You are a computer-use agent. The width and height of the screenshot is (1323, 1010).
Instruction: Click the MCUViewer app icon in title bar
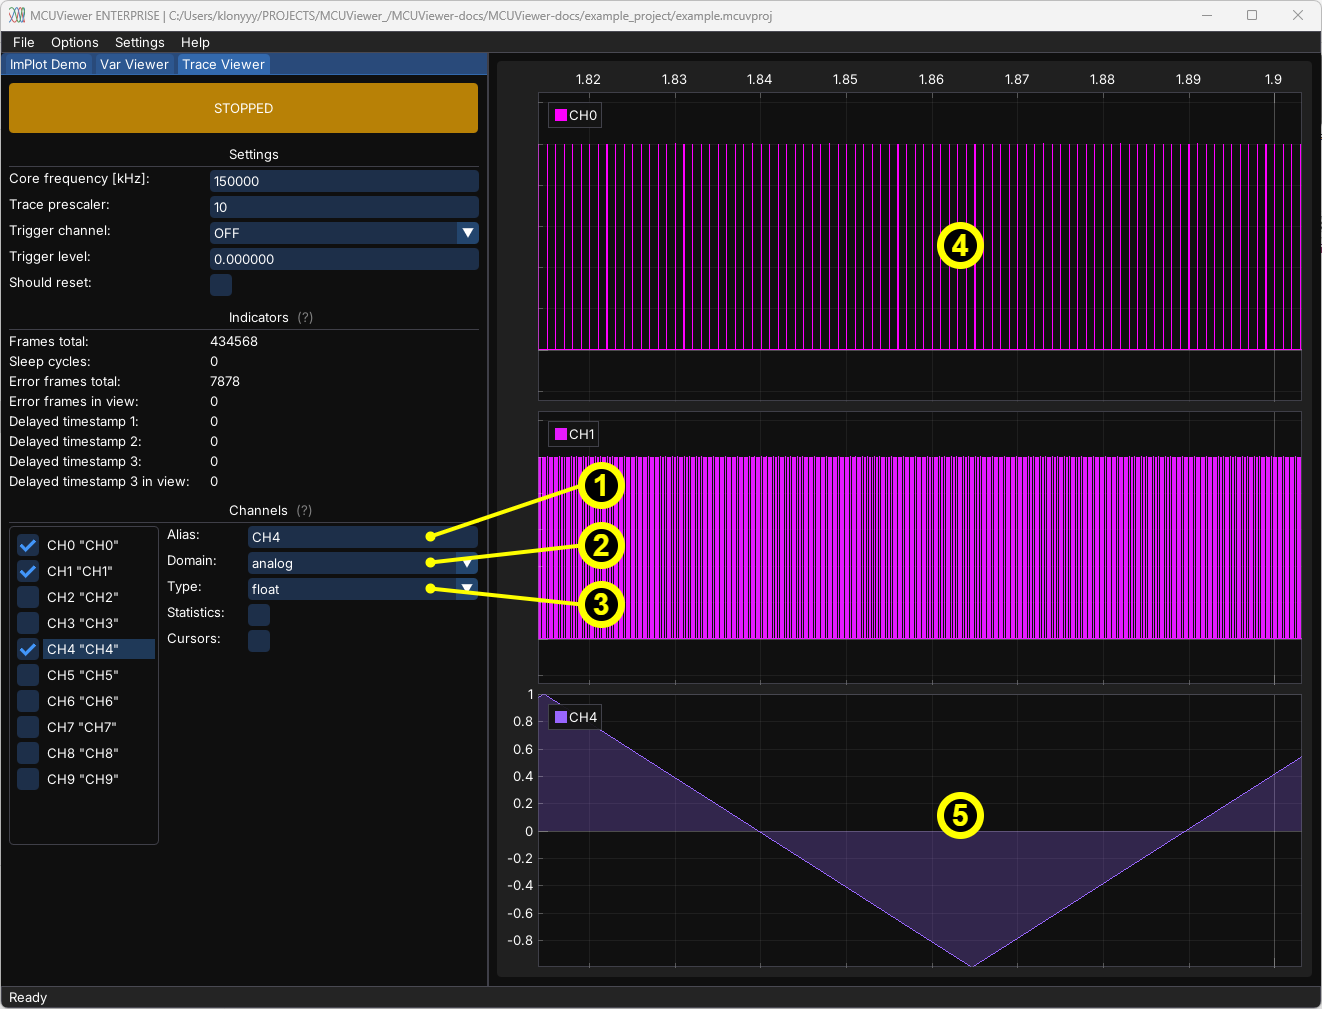[17, 15]
